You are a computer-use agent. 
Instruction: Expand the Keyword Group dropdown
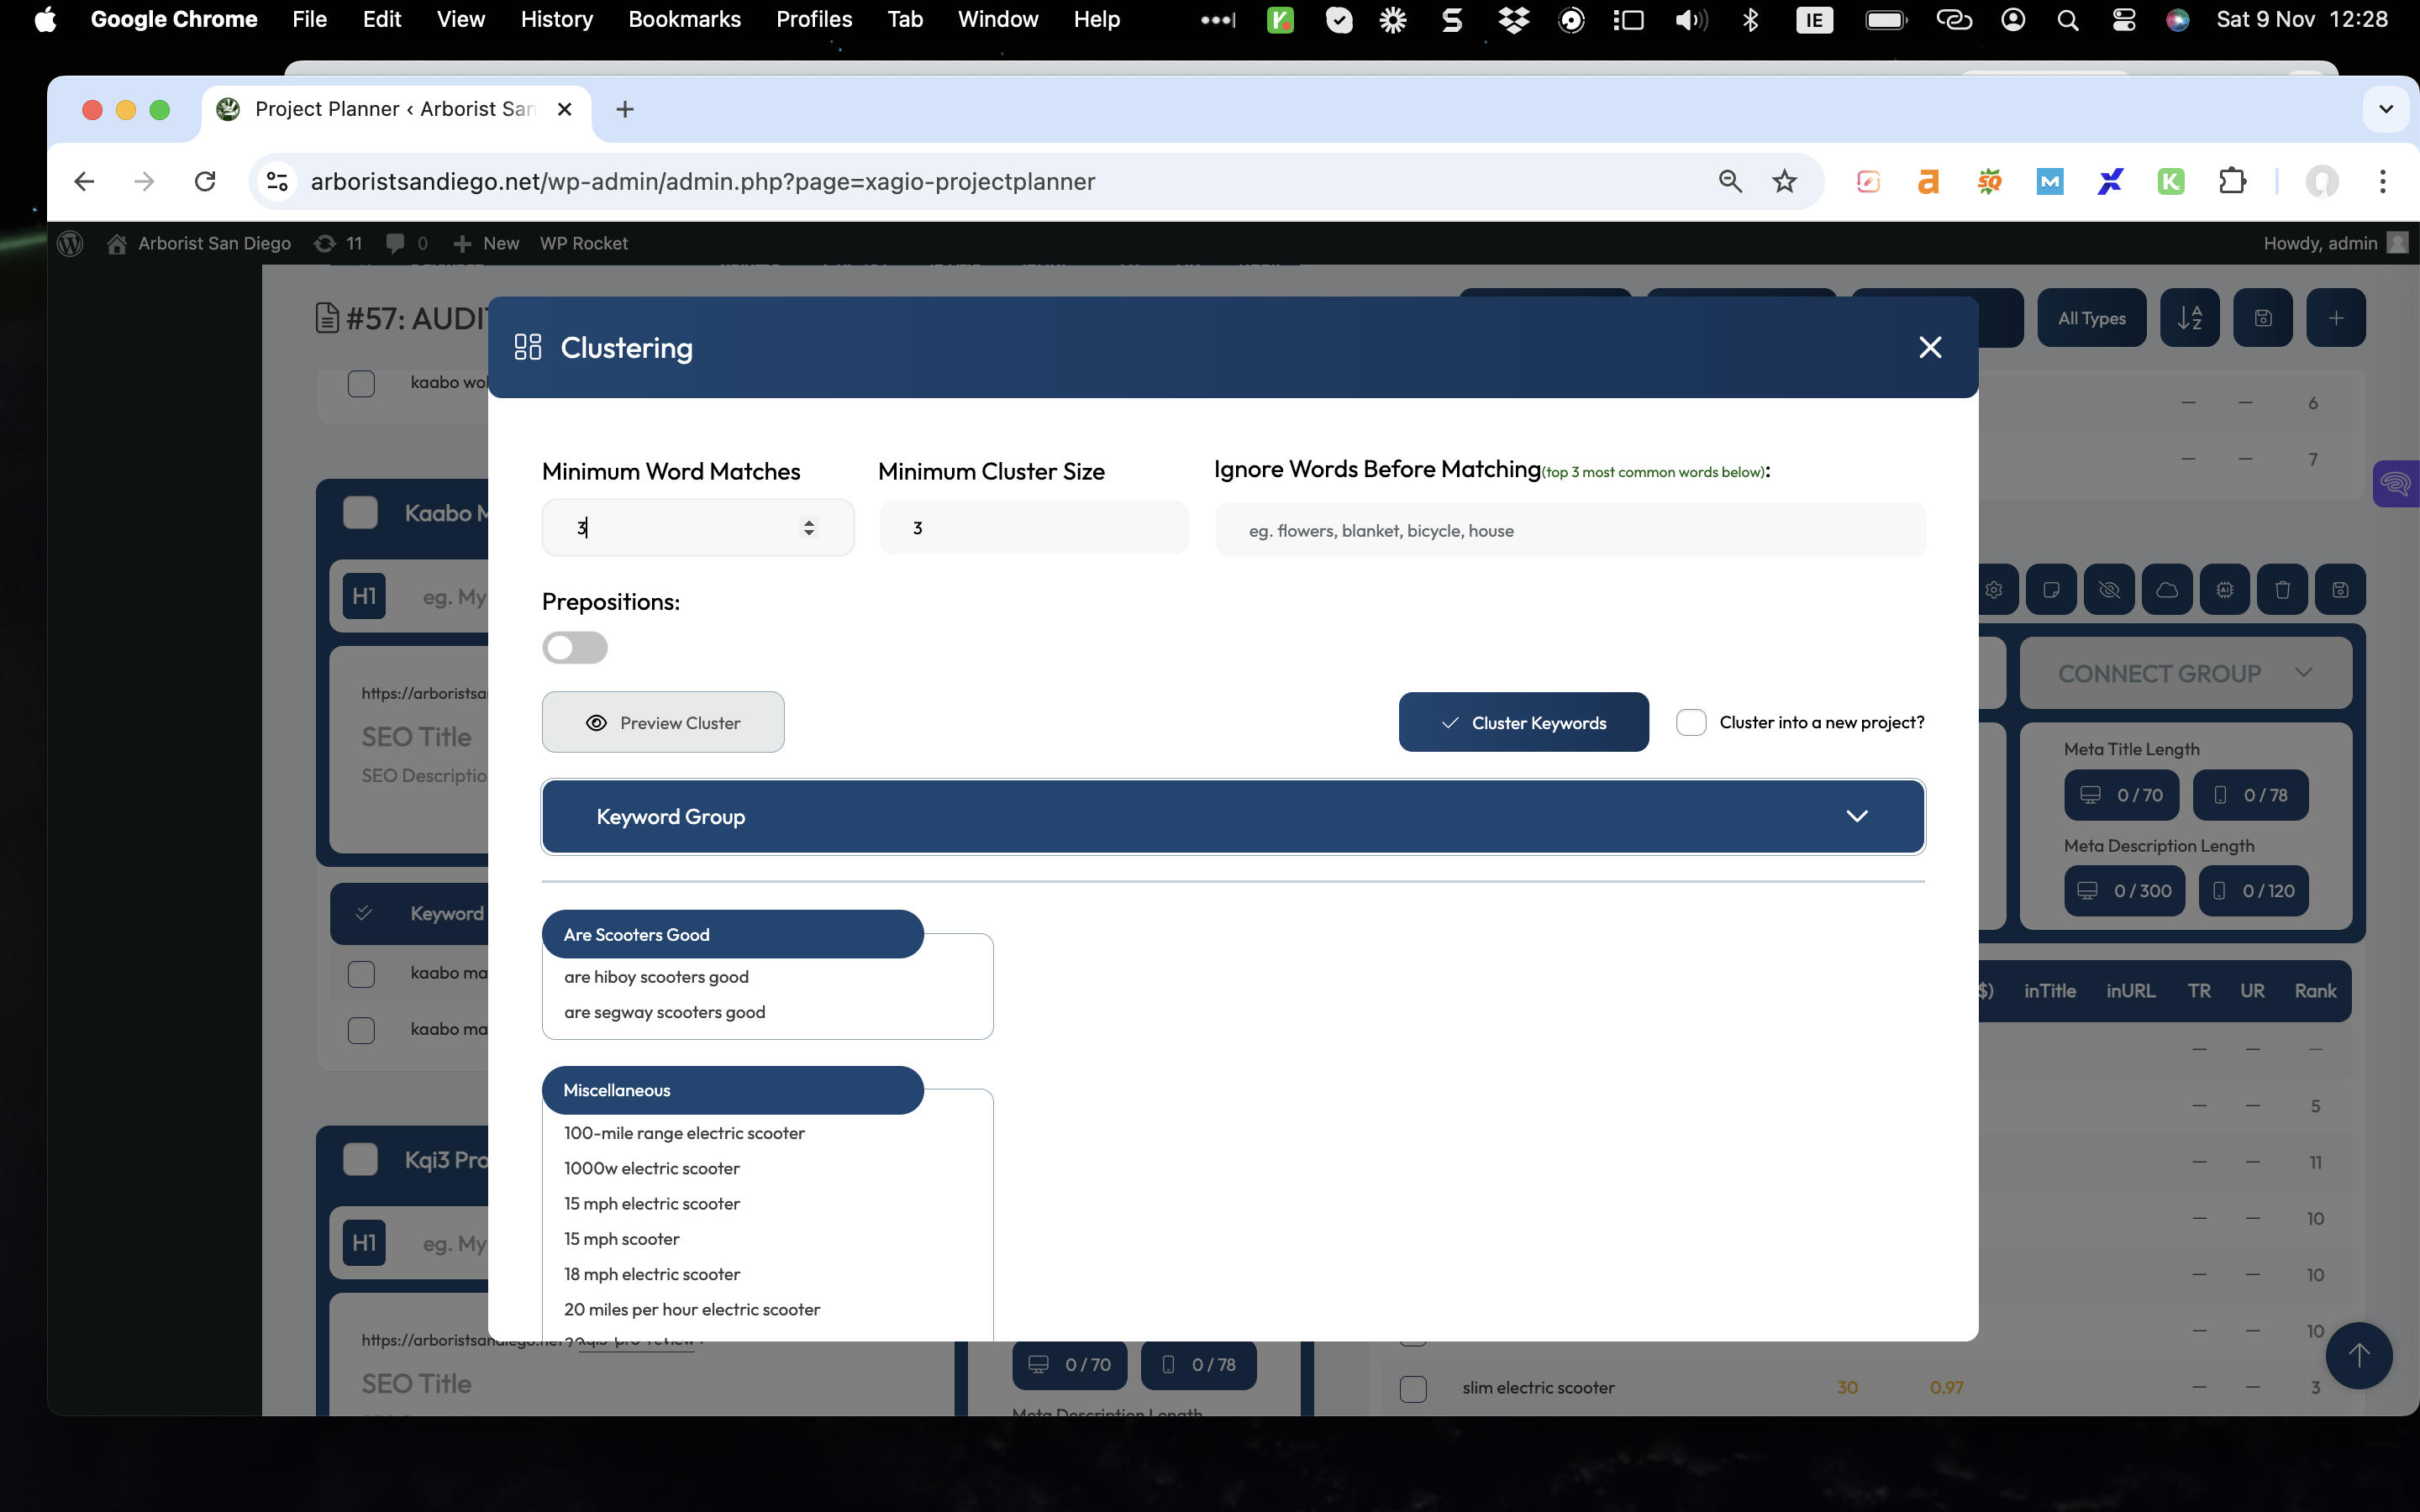[x=1233, y=816]
